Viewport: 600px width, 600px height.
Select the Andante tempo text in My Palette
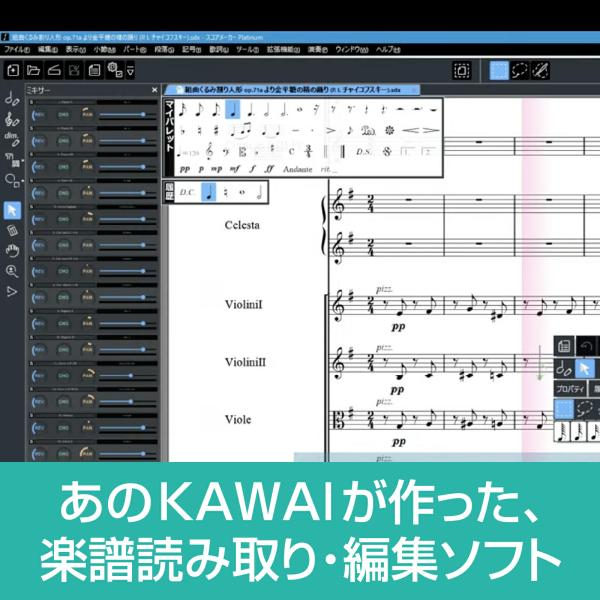tap(297, 169)
